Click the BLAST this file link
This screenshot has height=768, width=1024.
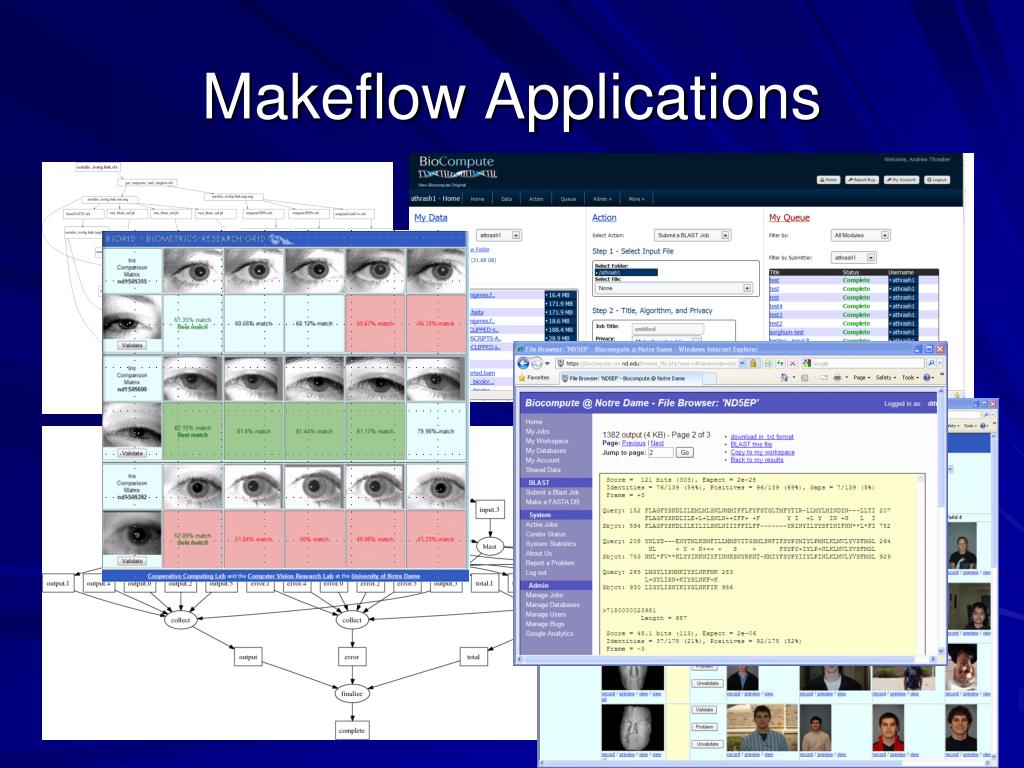click(751, 444)
